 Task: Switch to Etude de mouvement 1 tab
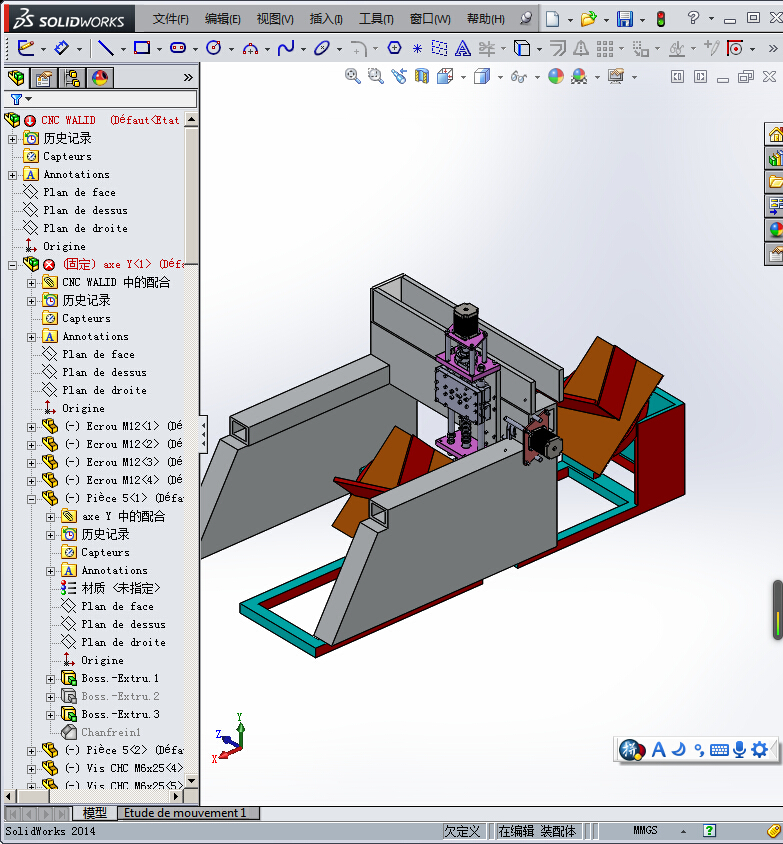[185, 813]
